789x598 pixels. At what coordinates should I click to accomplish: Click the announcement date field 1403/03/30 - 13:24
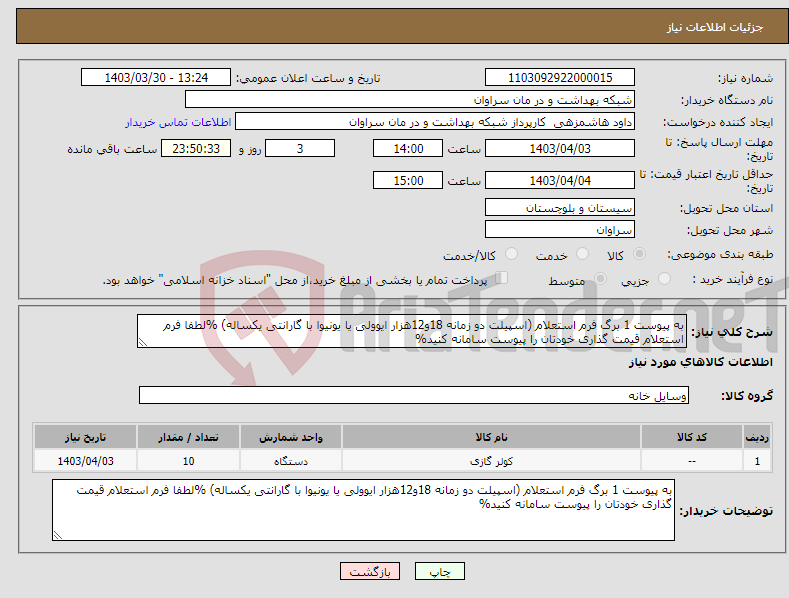[156, 78]
